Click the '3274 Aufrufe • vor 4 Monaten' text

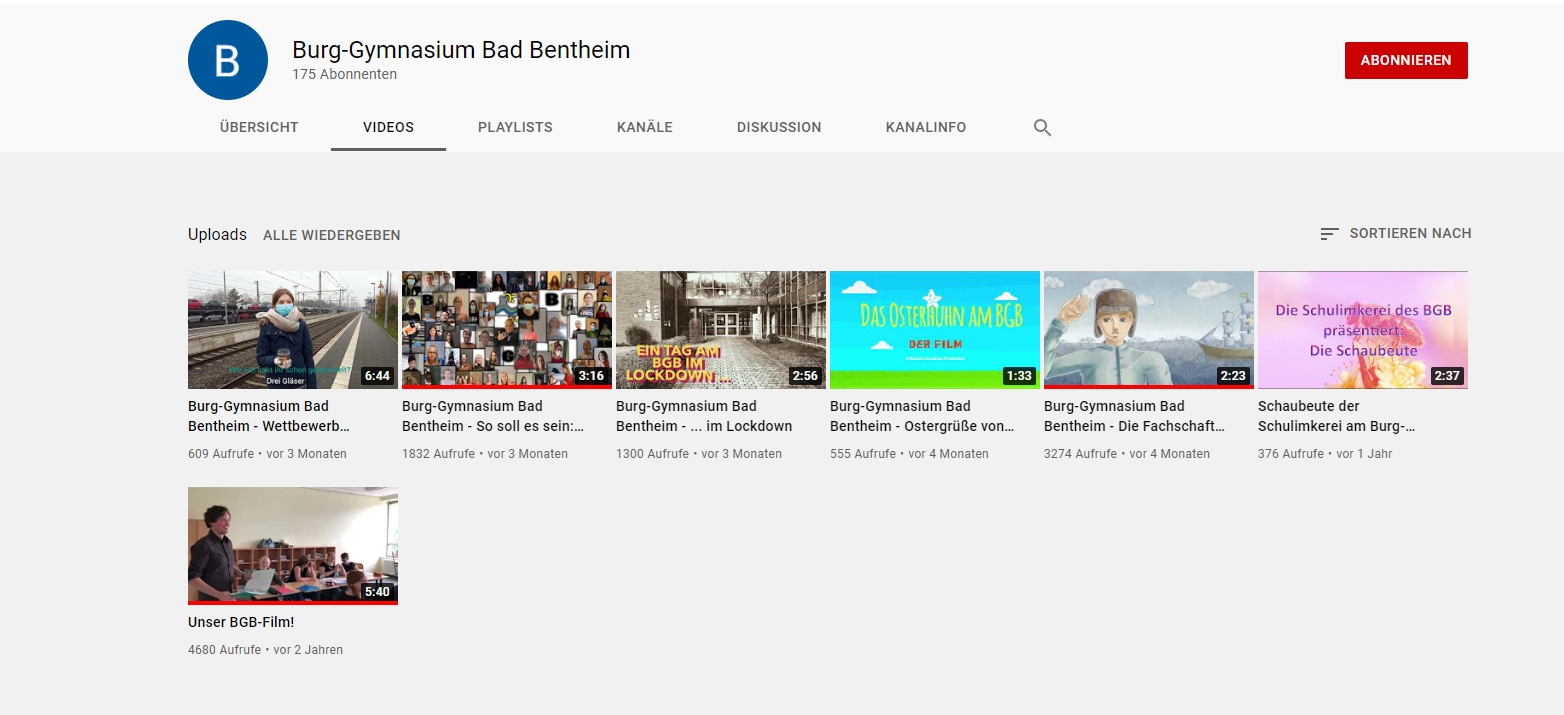point(1127,454)
